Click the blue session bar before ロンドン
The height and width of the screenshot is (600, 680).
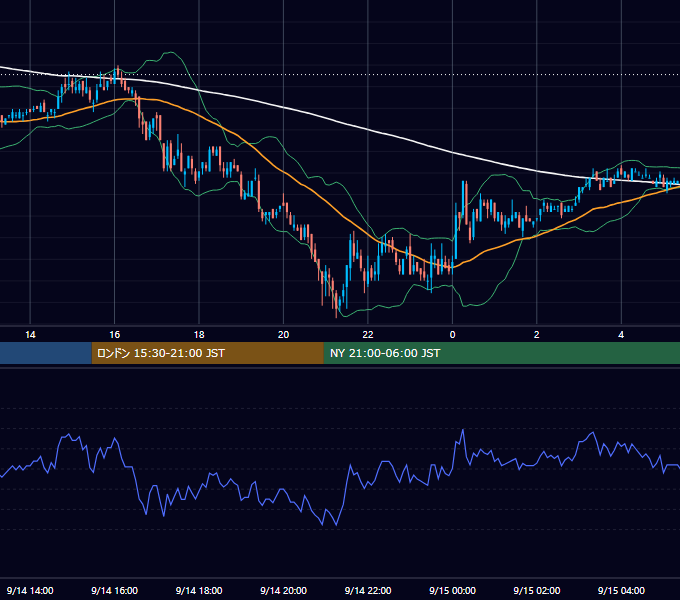[x=46, y=353]
